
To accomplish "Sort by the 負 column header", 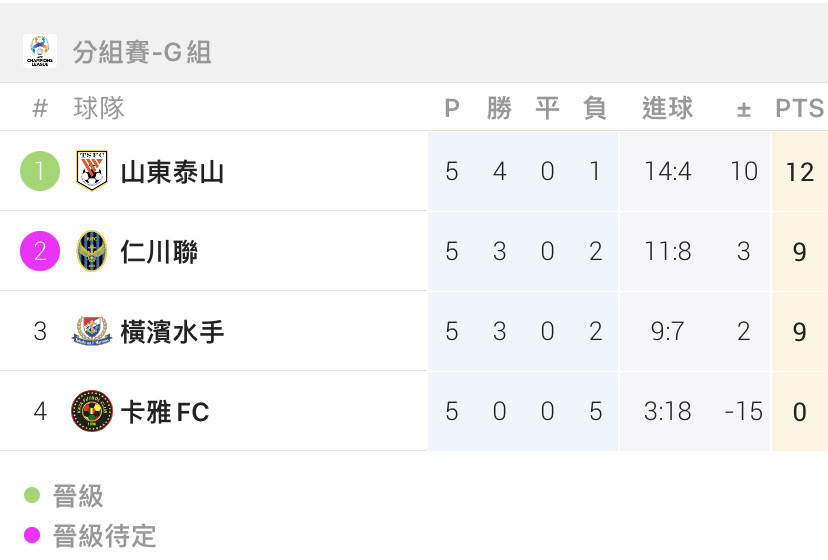I will click(x=595, y=108).
